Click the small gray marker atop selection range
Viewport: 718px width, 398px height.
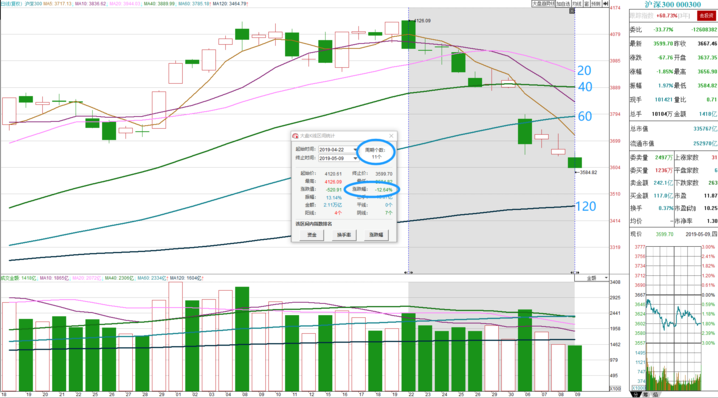pos(572,11)
